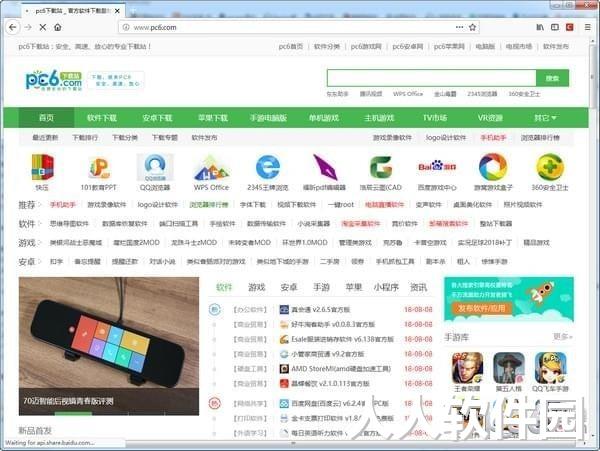600x451 pixels.
Task: Switch to the 资讯 content tab
Action: [x=418, y=287]
